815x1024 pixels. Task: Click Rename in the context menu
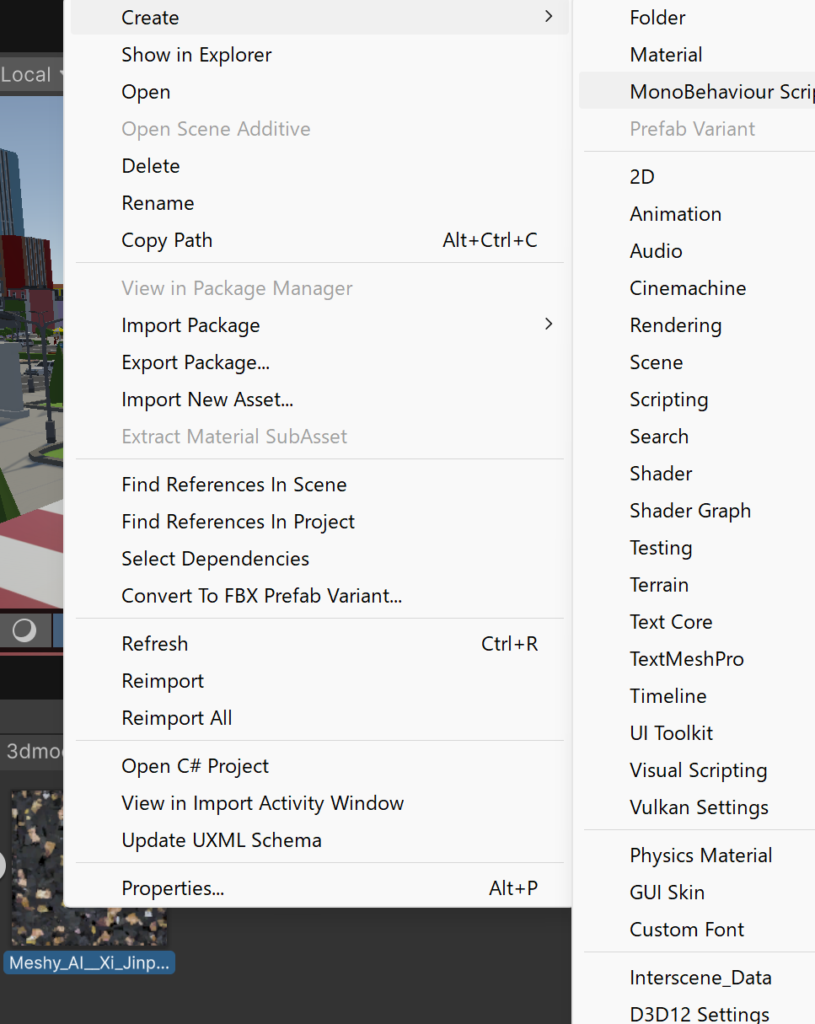pos(157,203)
